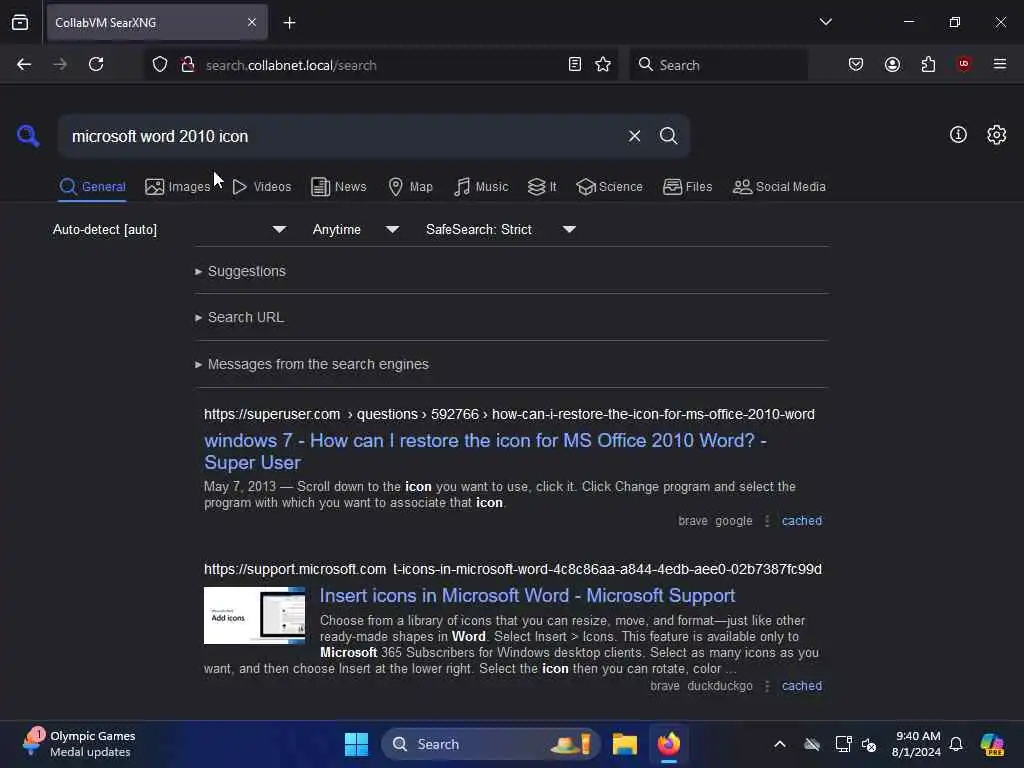Focus the SearXNG query input field

pyautogui.click(x=340, y=136)
